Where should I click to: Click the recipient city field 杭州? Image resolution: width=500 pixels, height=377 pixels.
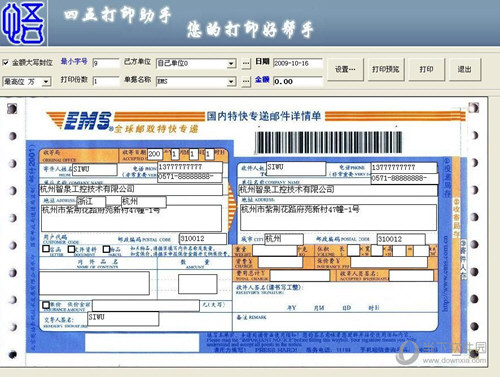(284, 239)
